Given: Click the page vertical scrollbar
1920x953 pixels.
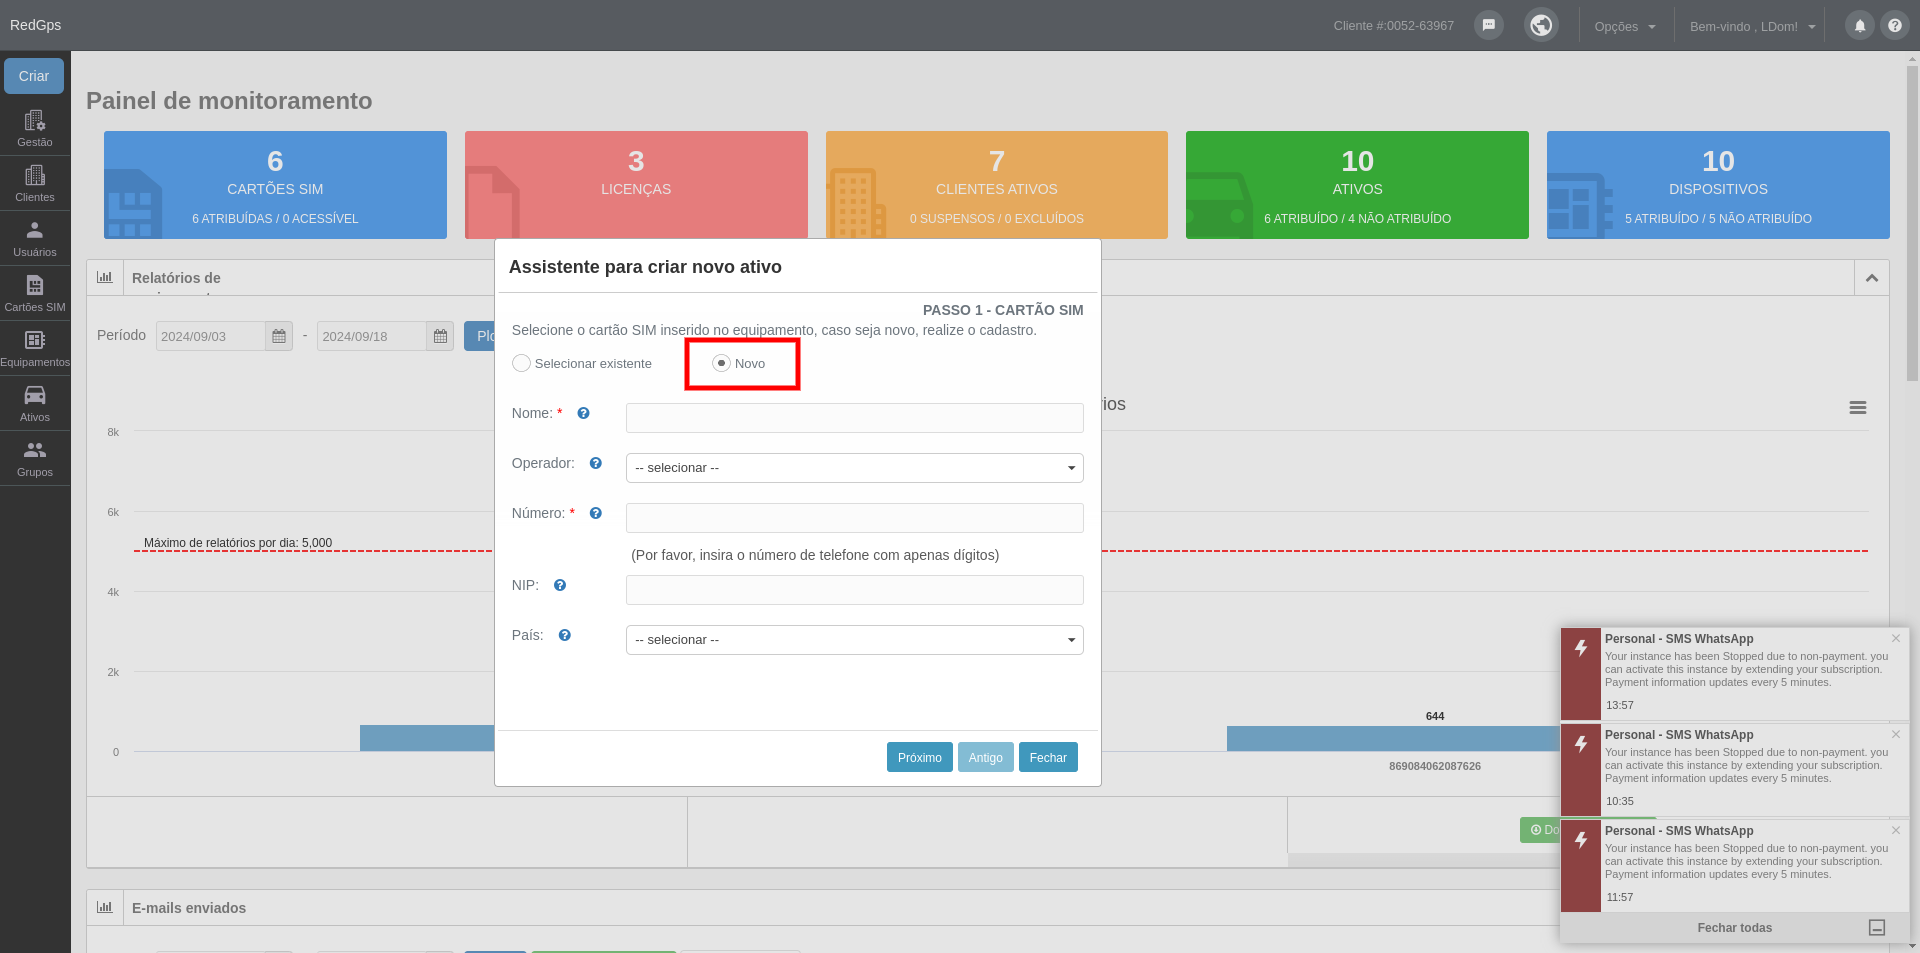Looking at the screenshot, I should 1912,223.
